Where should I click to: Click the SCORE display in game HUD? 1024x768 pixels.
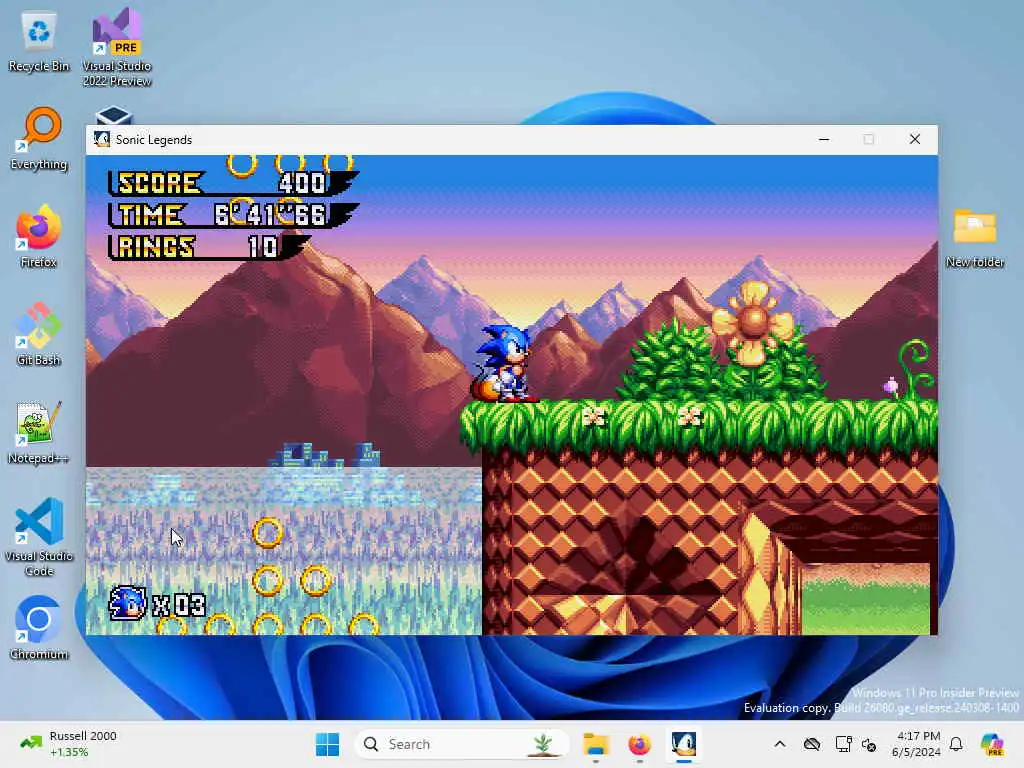coord(232,183)
